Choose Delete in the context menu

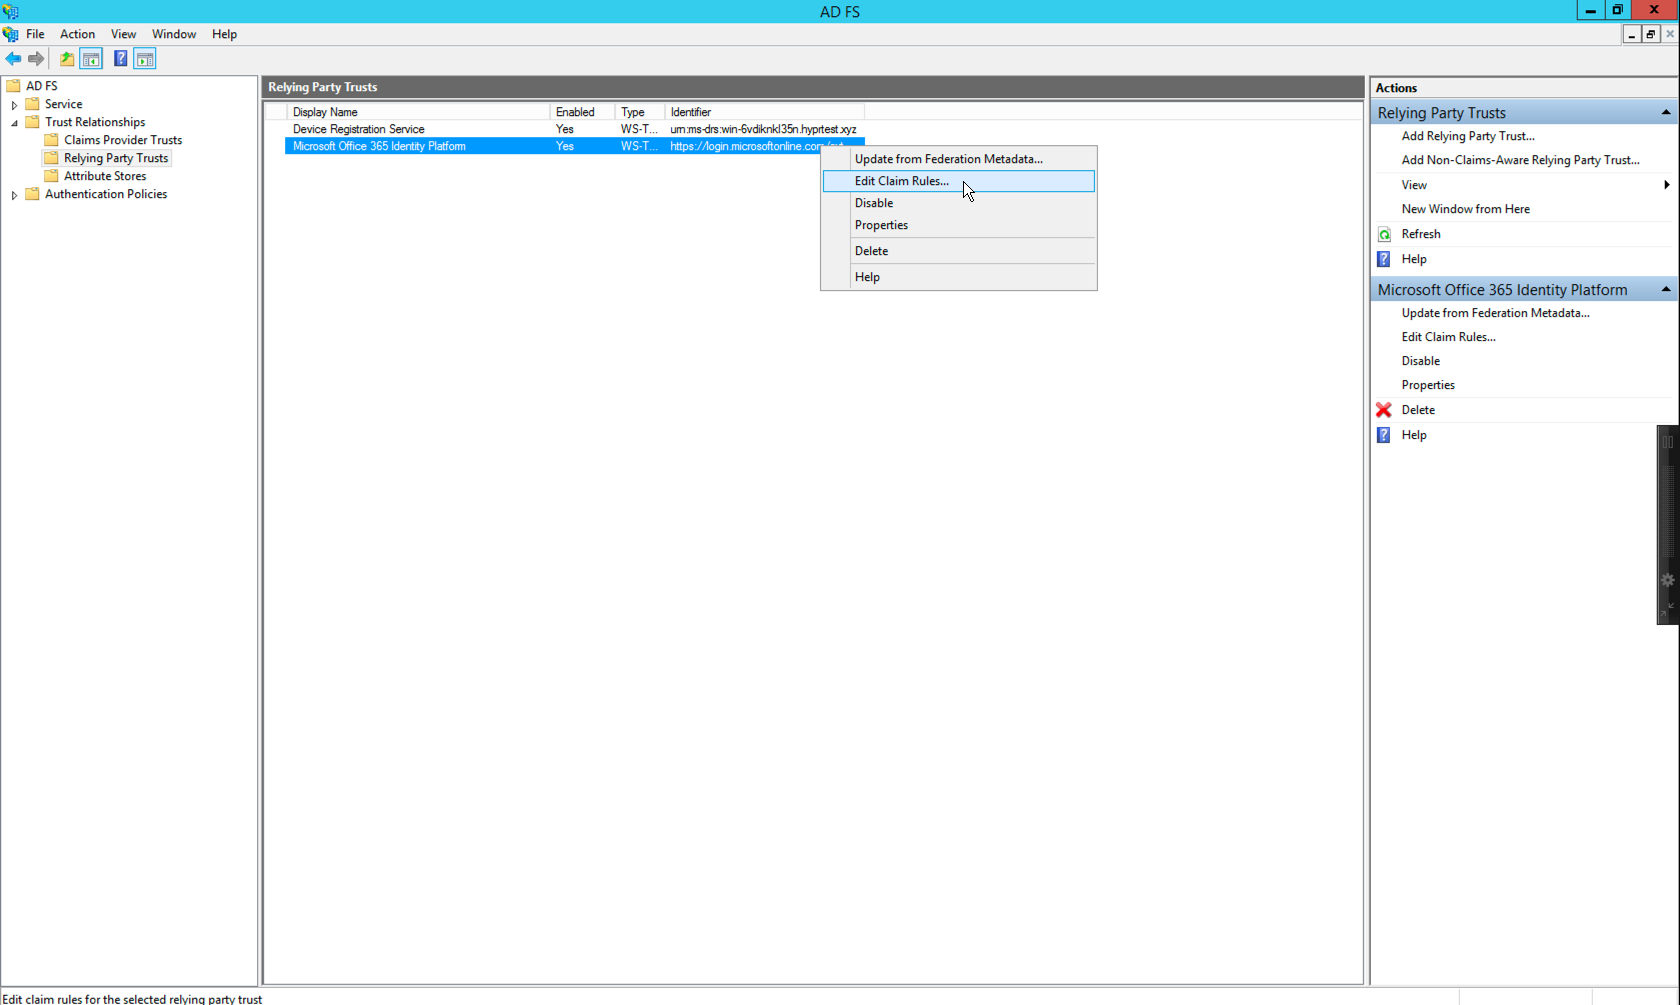coord(959,251)
